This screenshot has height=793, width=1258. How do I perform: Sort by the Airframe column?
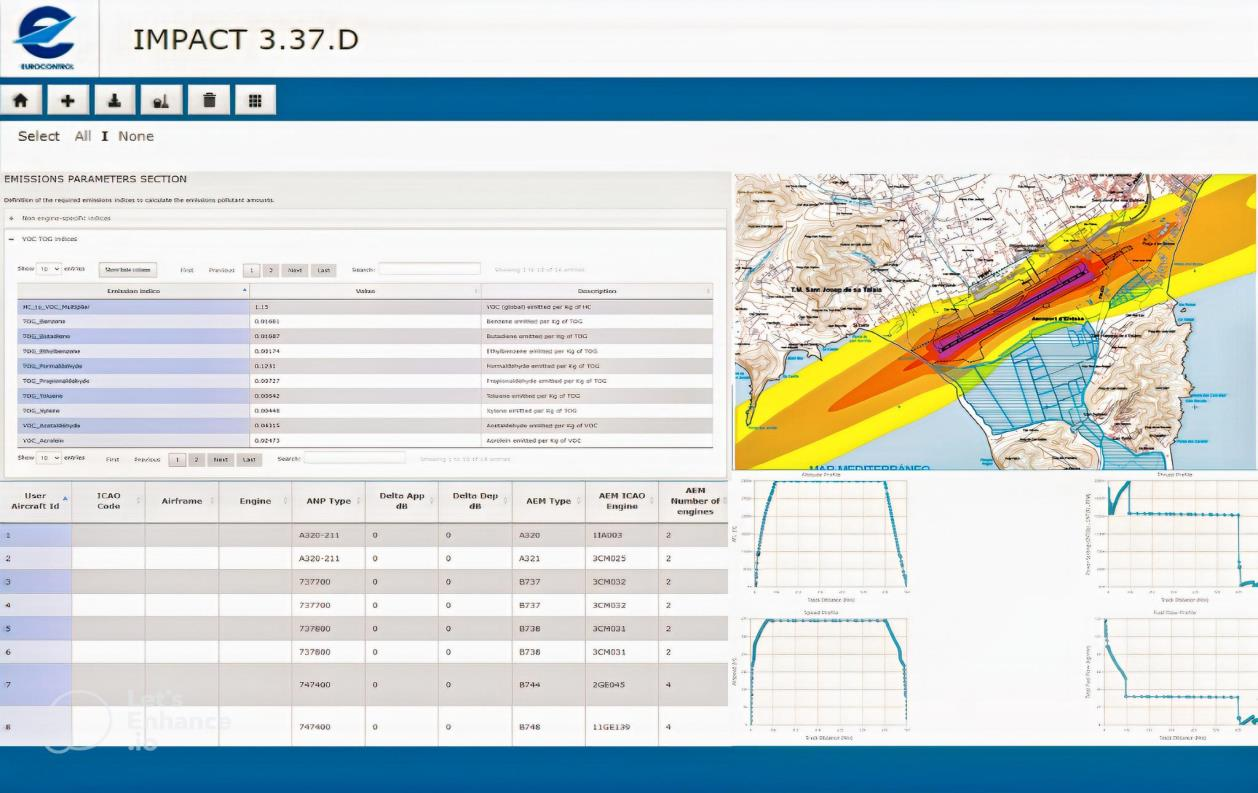click(182, 501)
